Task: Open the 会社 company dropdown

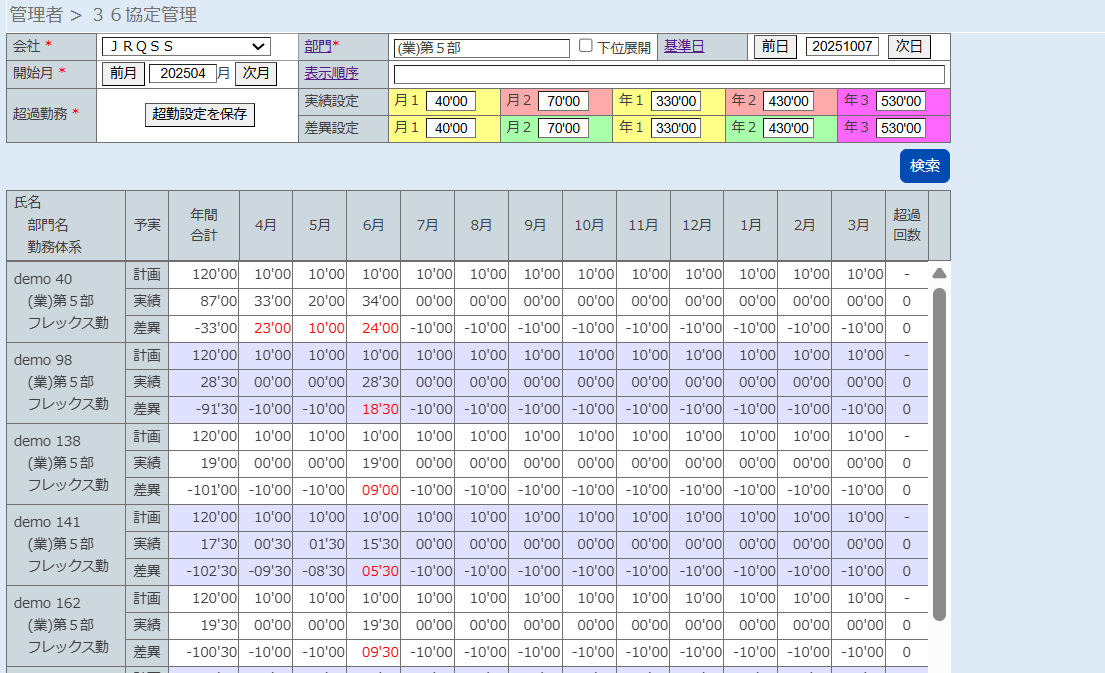Action: [x=186, y=47]
